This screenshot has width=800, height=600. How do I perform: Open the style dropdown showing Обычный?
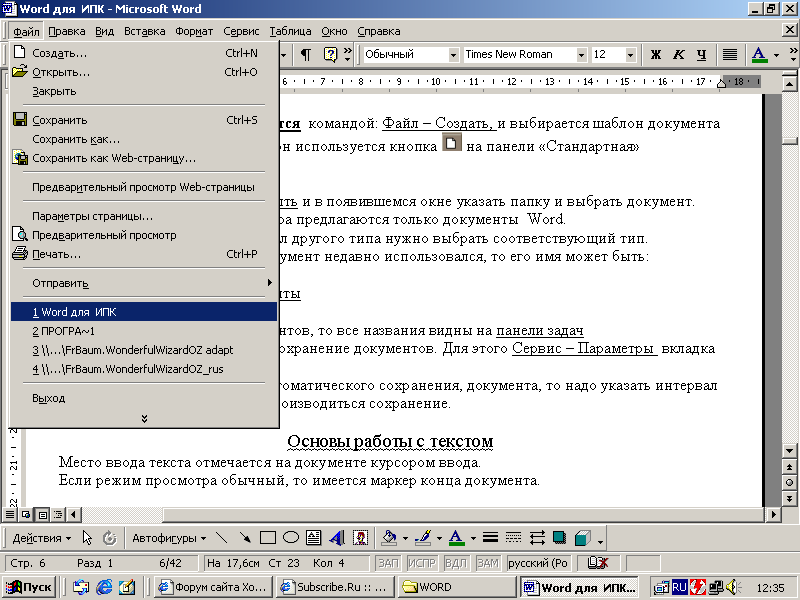[x=453, y=55]
